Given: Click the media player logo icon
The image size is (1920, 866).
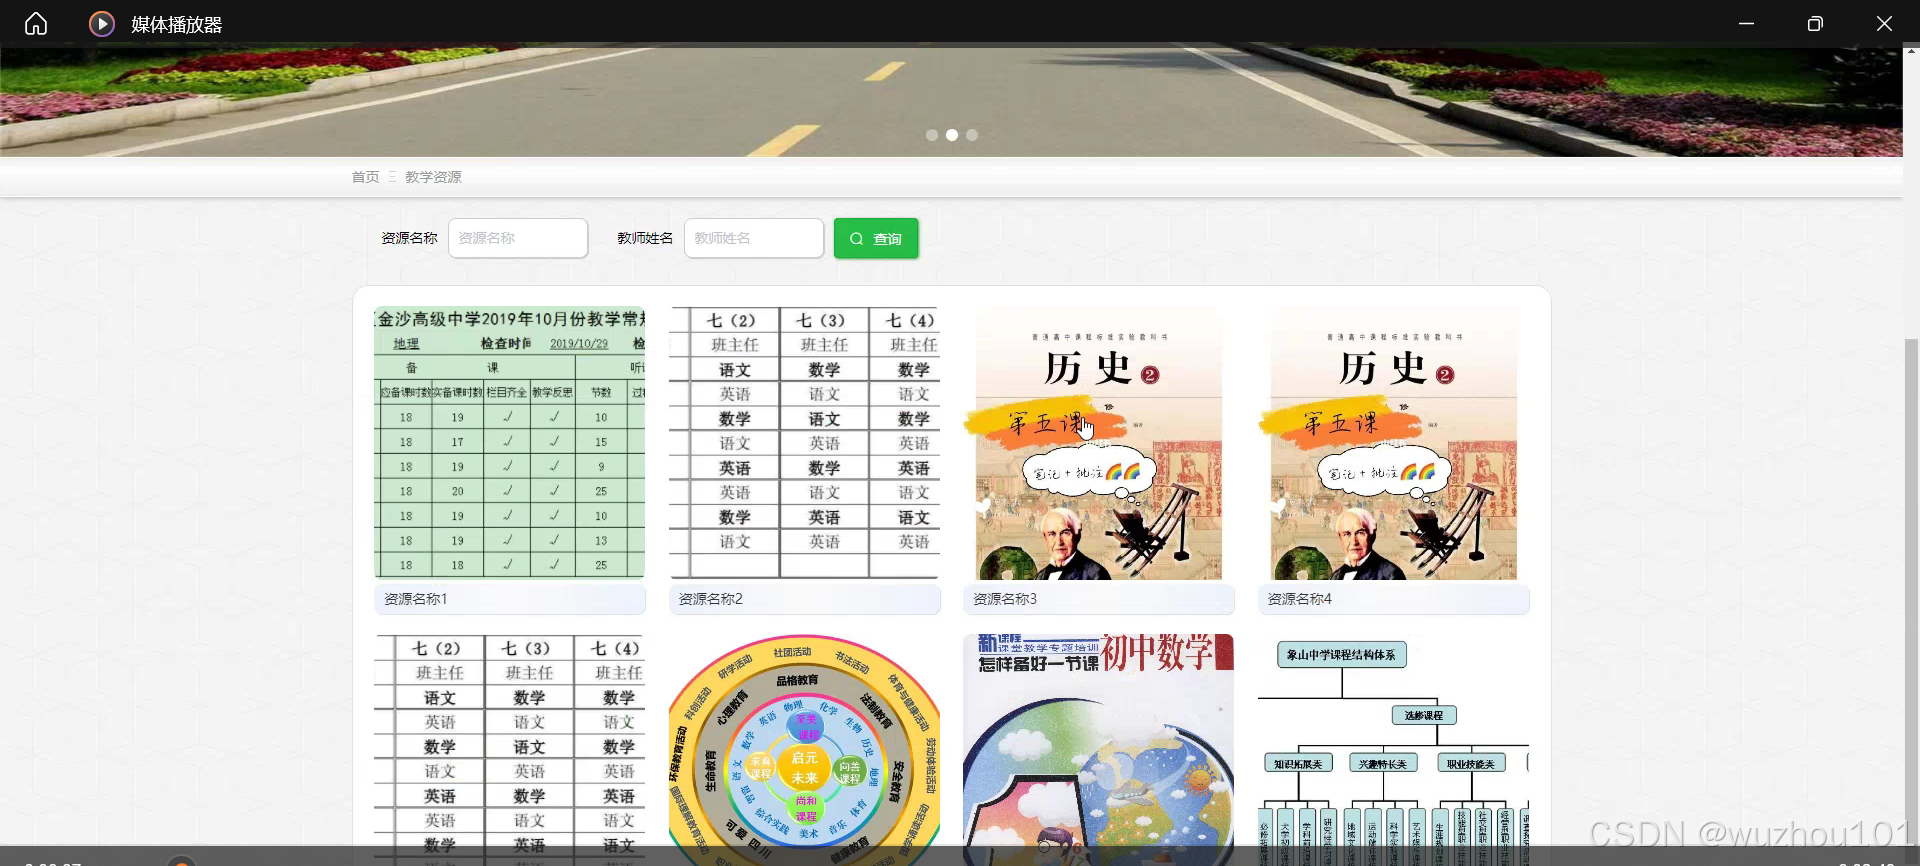Looking at the screenshot, I should click(102, 24).
